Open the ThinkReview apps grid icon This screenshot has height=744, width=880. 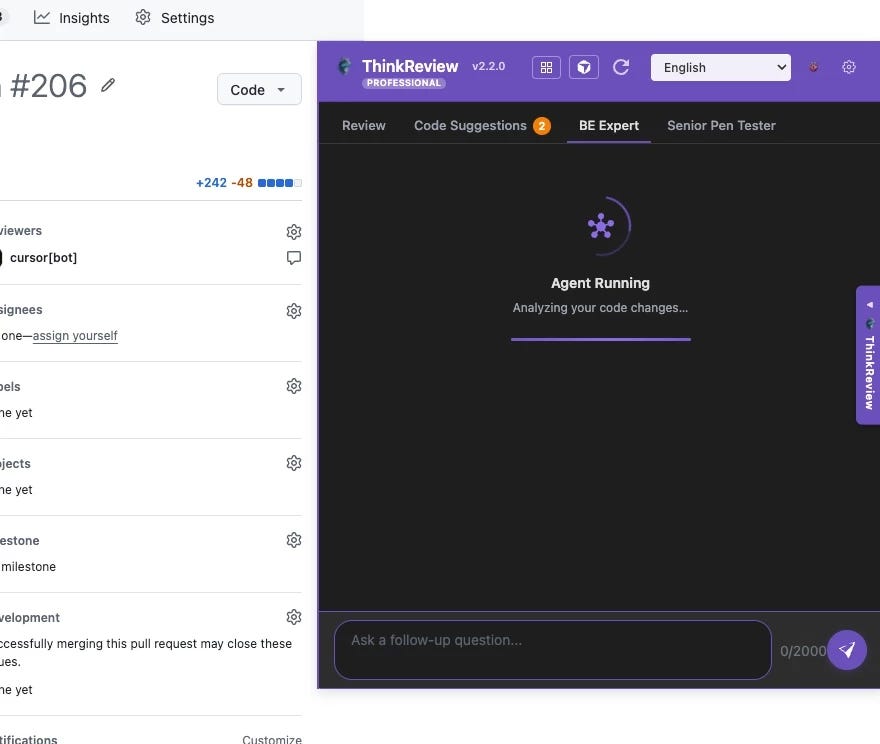click(546, 67)
